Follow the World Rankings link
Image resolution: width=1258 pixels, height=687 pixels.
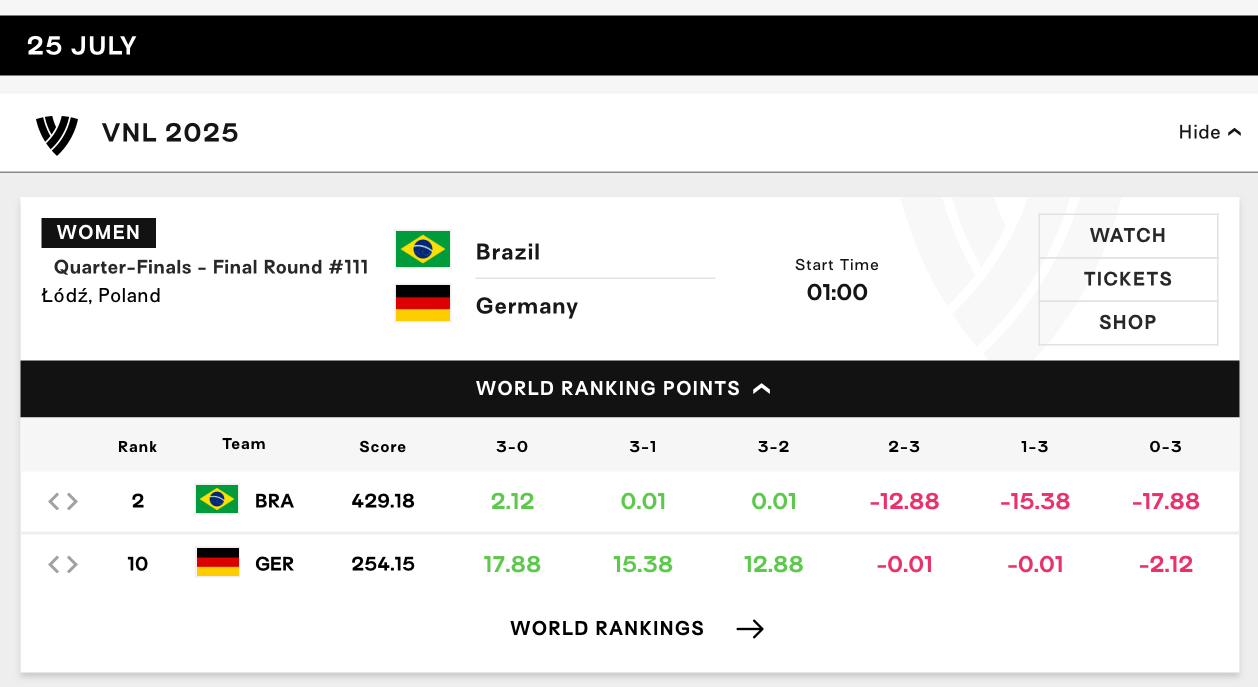tap(607, 628)
